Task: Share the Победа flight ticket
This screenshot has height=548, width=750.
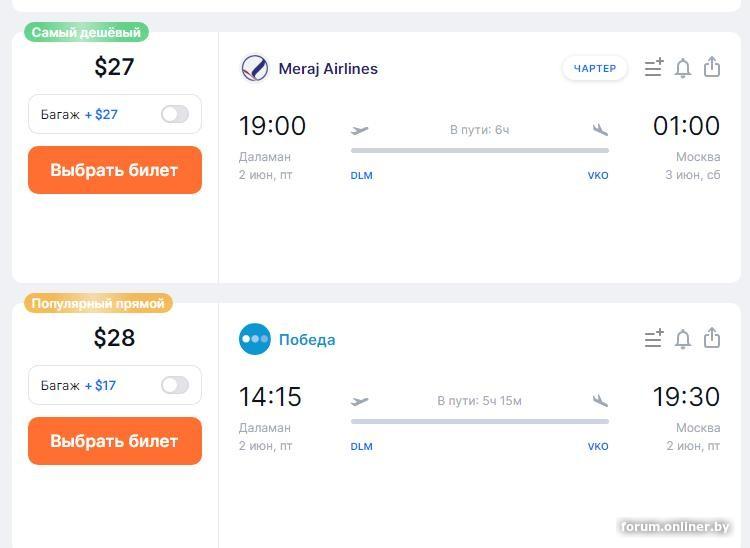Action: pos(712,338)
